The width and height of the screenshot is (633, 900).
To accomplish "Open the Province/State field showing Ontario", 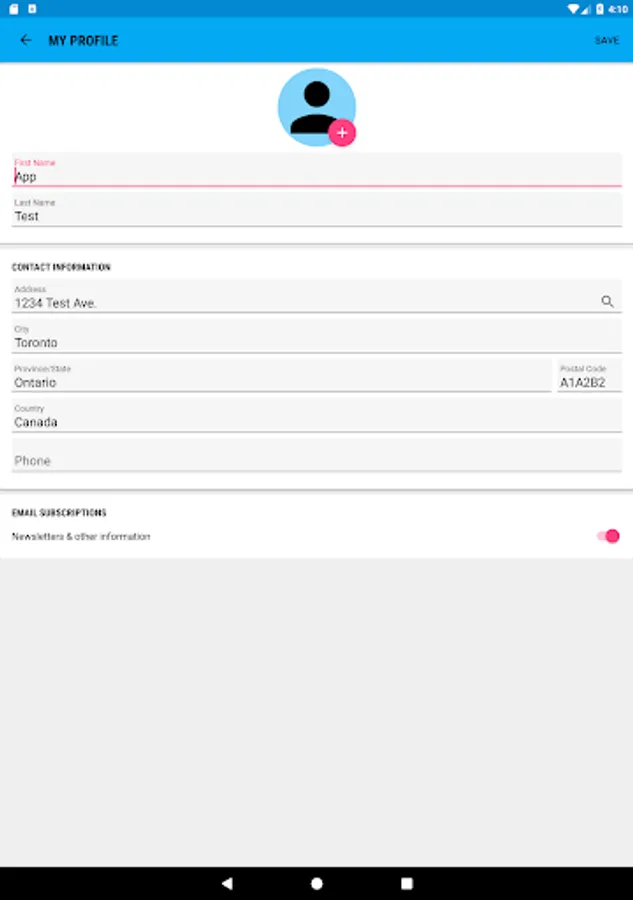I will (280, 382).
